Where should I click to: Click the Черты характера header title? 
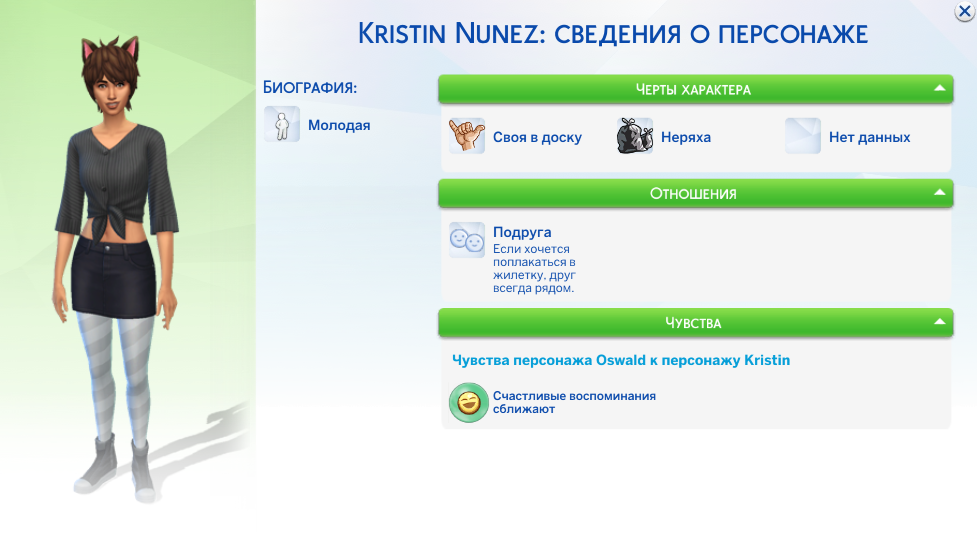click(693, 90)
